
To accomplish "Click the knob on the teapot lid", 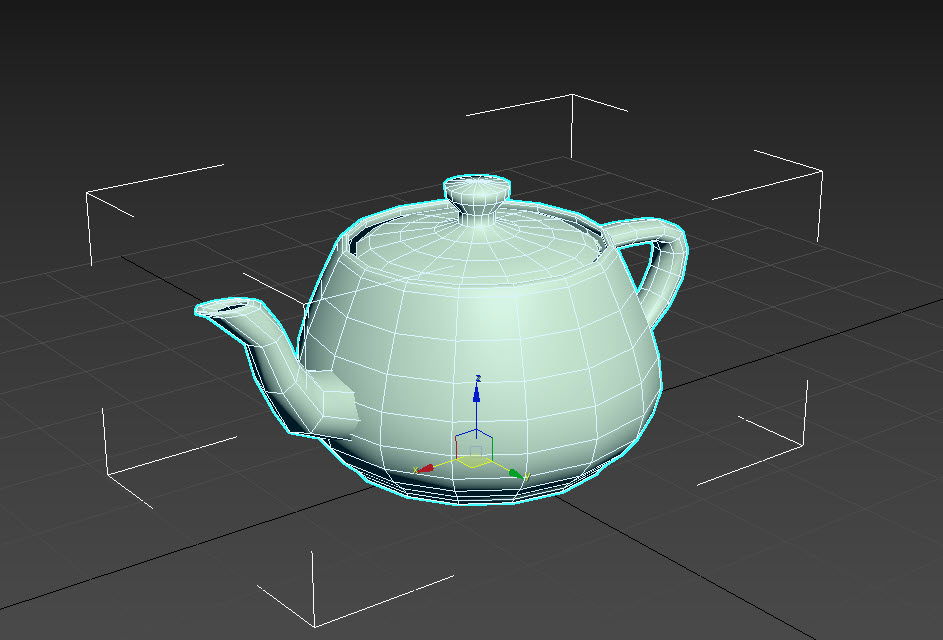I will (x=478, y=197).
